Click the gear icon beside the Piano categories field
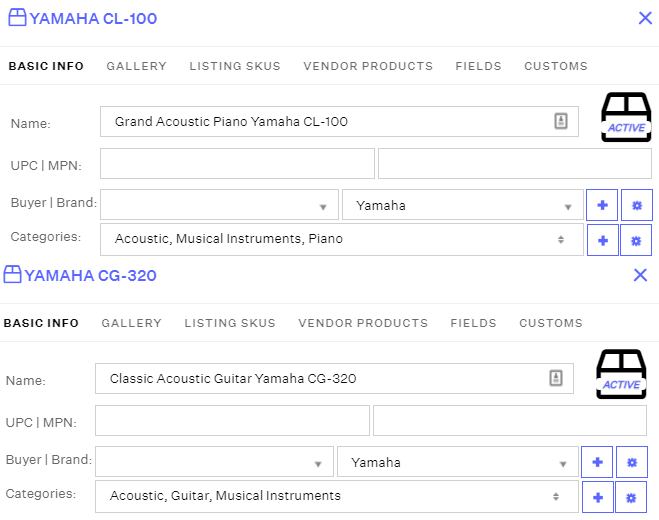The height and width of the screenshot is (520, 659). click(636, 240)
